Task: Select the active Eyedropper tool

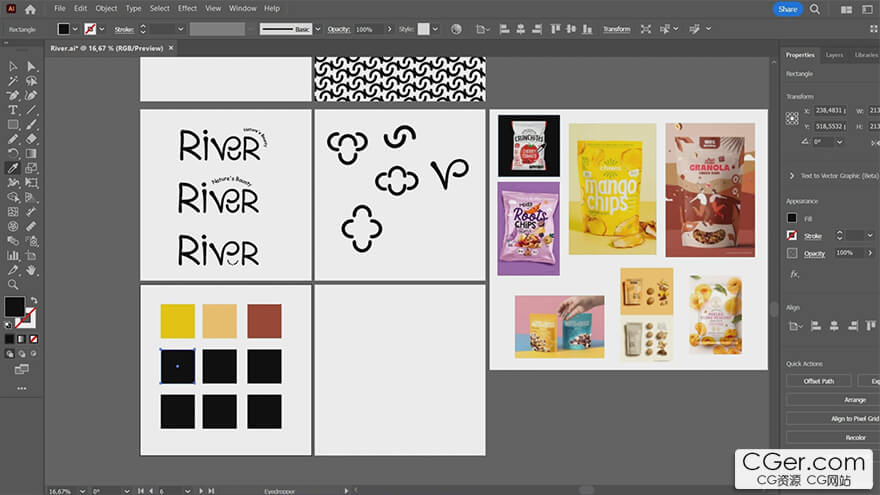Action: pos(13,168)
